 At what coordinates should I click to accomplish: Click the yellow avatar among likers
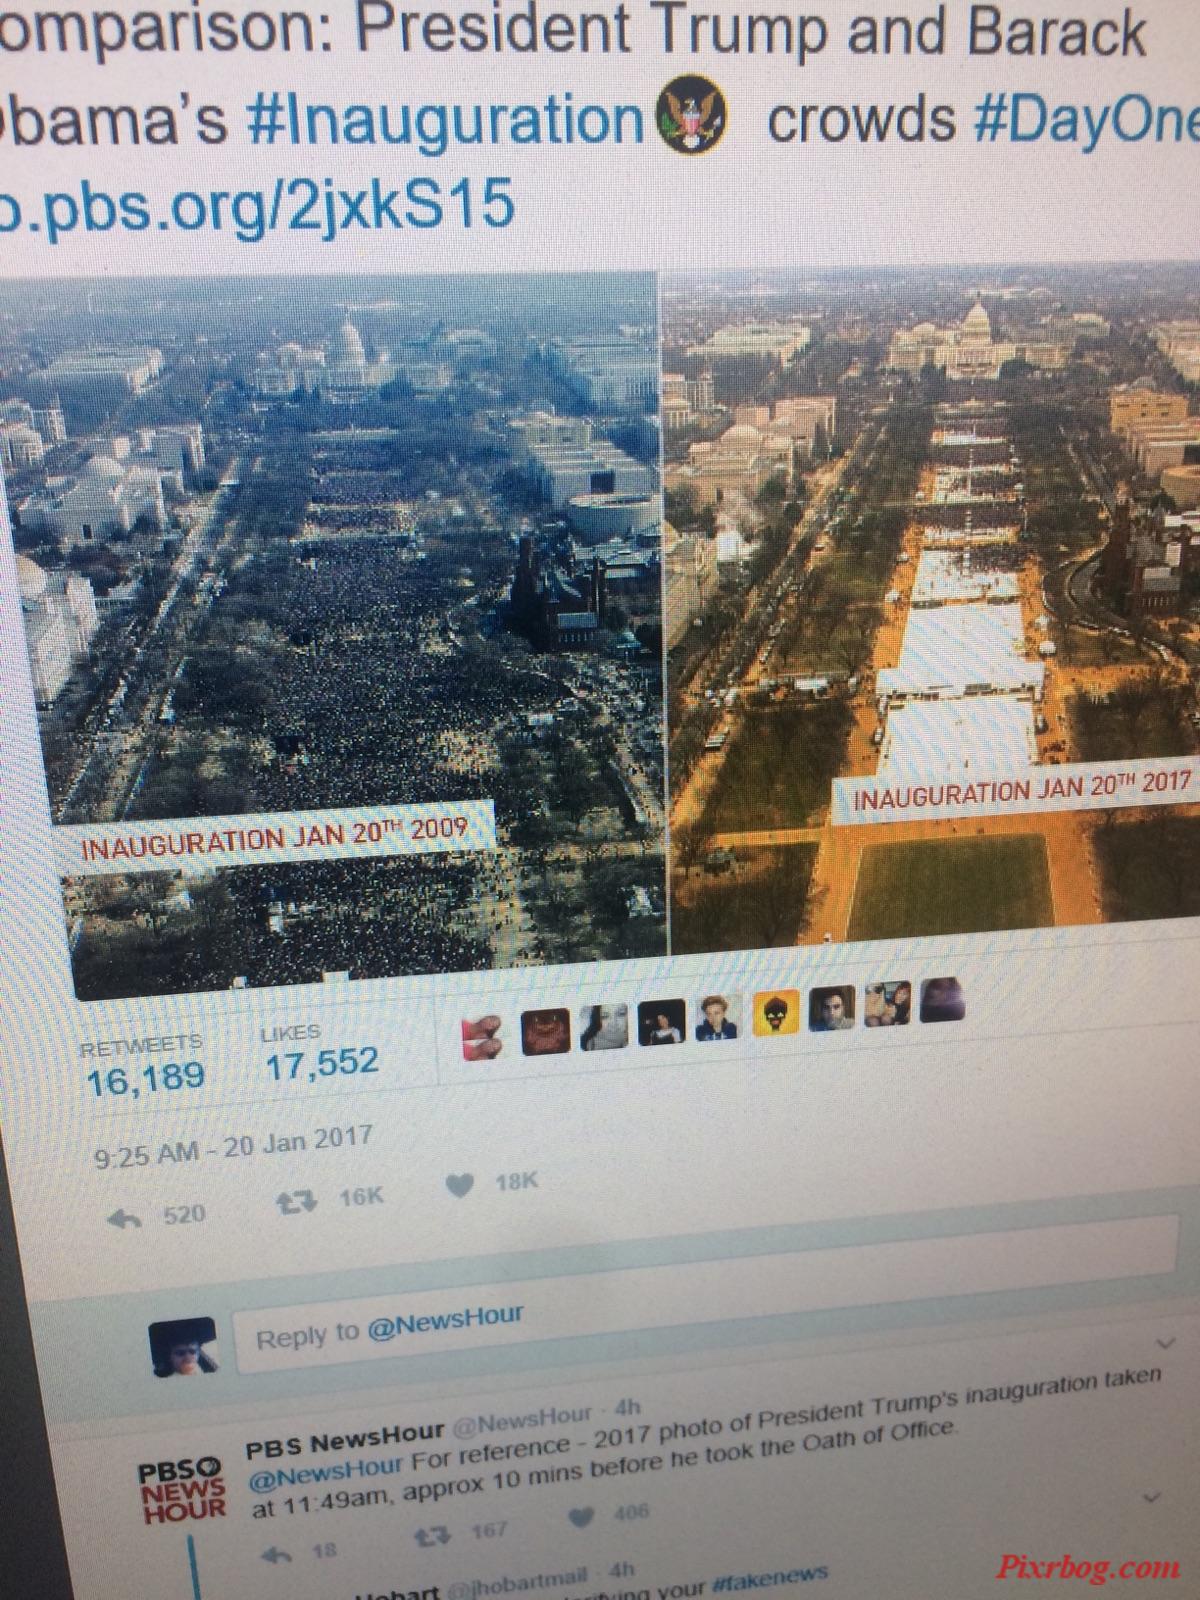click(x=775, y=1013)
